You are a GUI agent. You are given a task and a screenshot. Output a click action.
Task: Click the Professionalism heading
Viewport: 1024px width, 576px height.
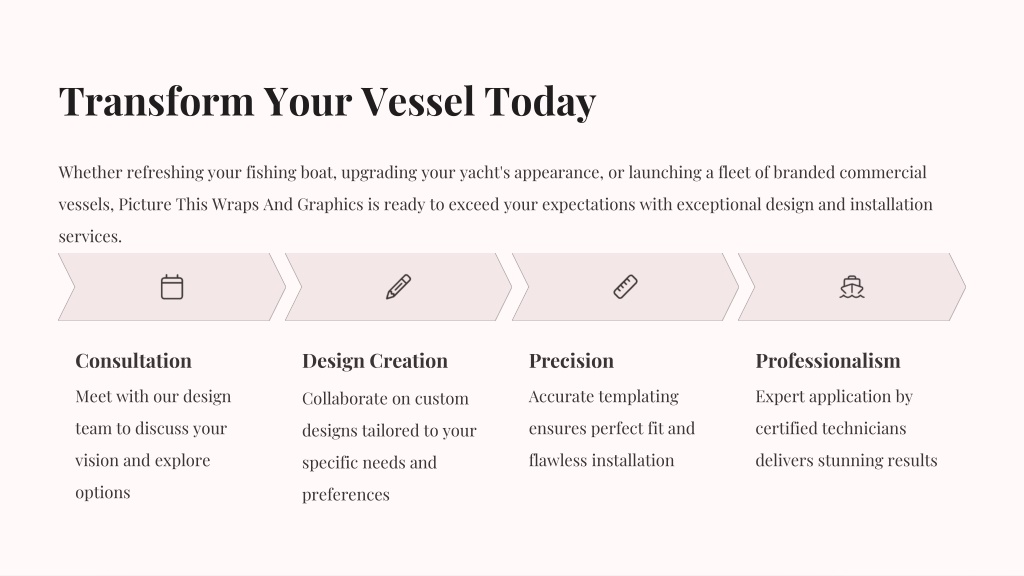click(x=828, y=360)
